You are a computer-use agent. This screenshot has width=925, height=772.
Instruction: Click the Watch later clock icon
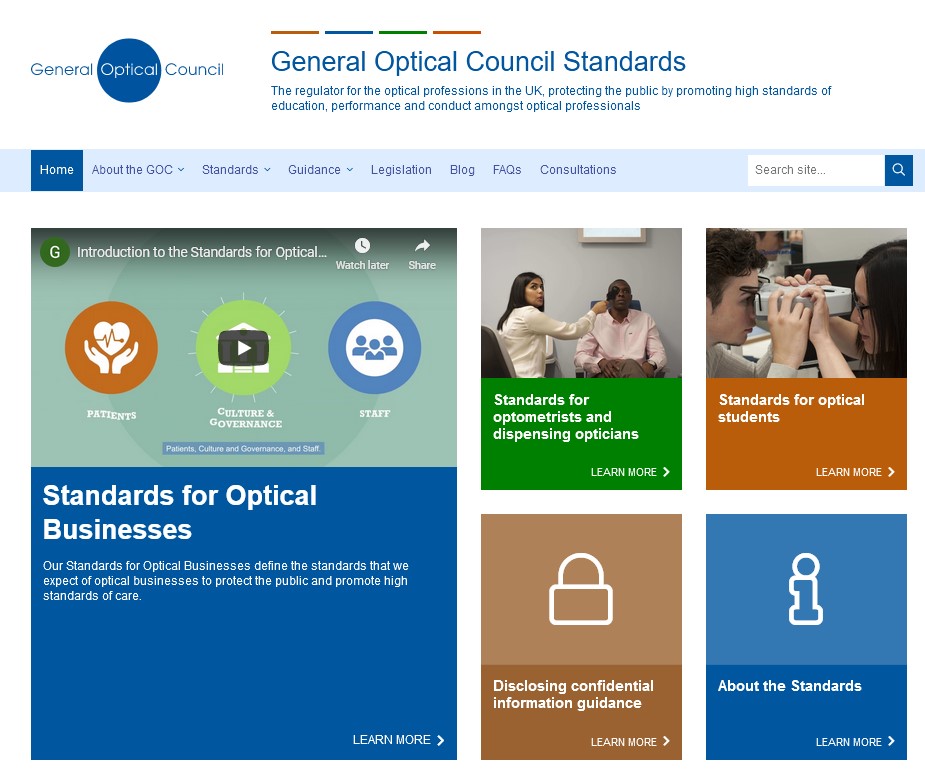pos(362,246)
